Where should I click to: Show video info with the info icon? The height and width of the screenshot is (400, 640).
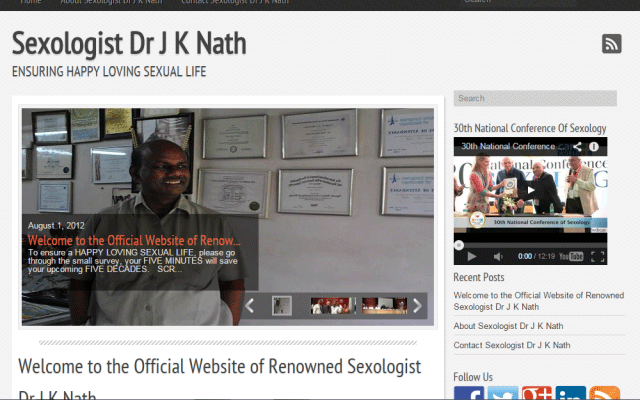pos(594,146)
